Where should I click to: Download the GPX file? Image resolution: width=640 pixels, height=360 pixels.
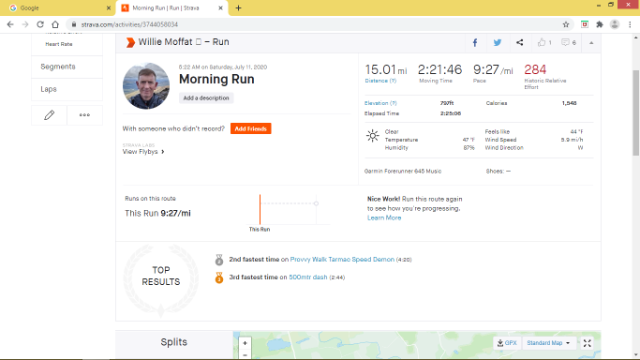pyautogui.click(x=507, y=343)
